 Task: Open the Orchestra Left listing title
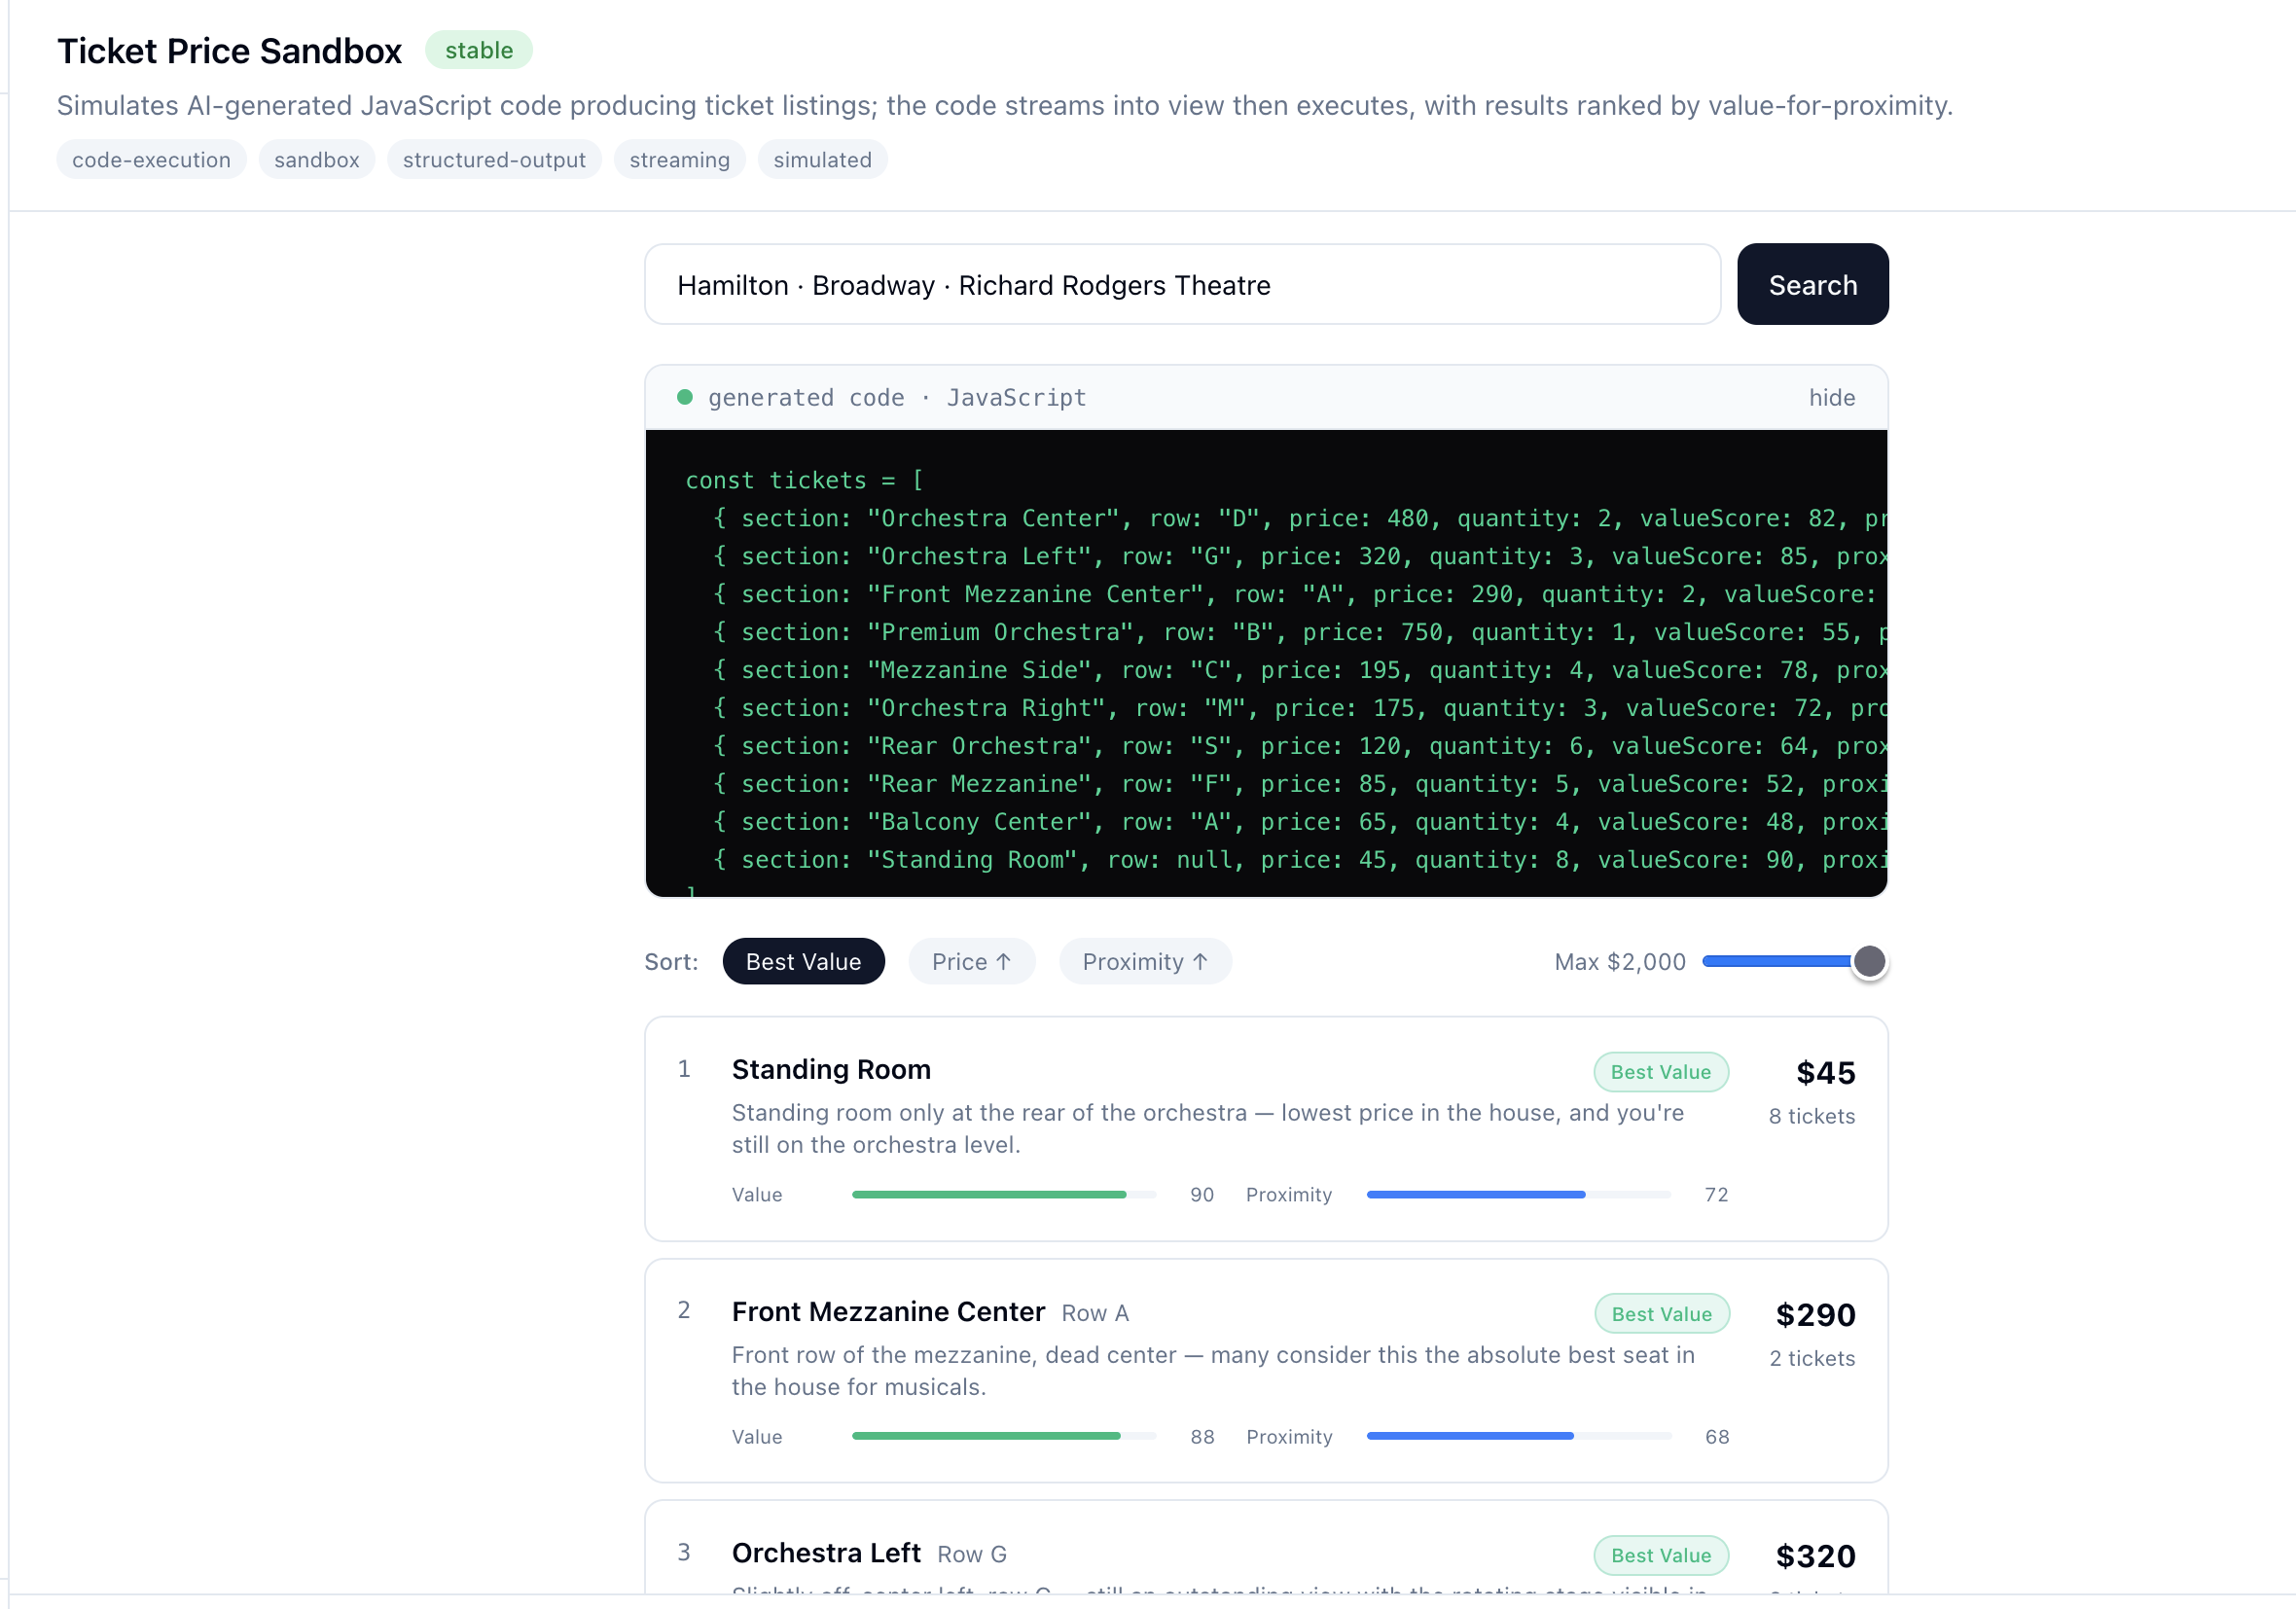click(825, 1552)
